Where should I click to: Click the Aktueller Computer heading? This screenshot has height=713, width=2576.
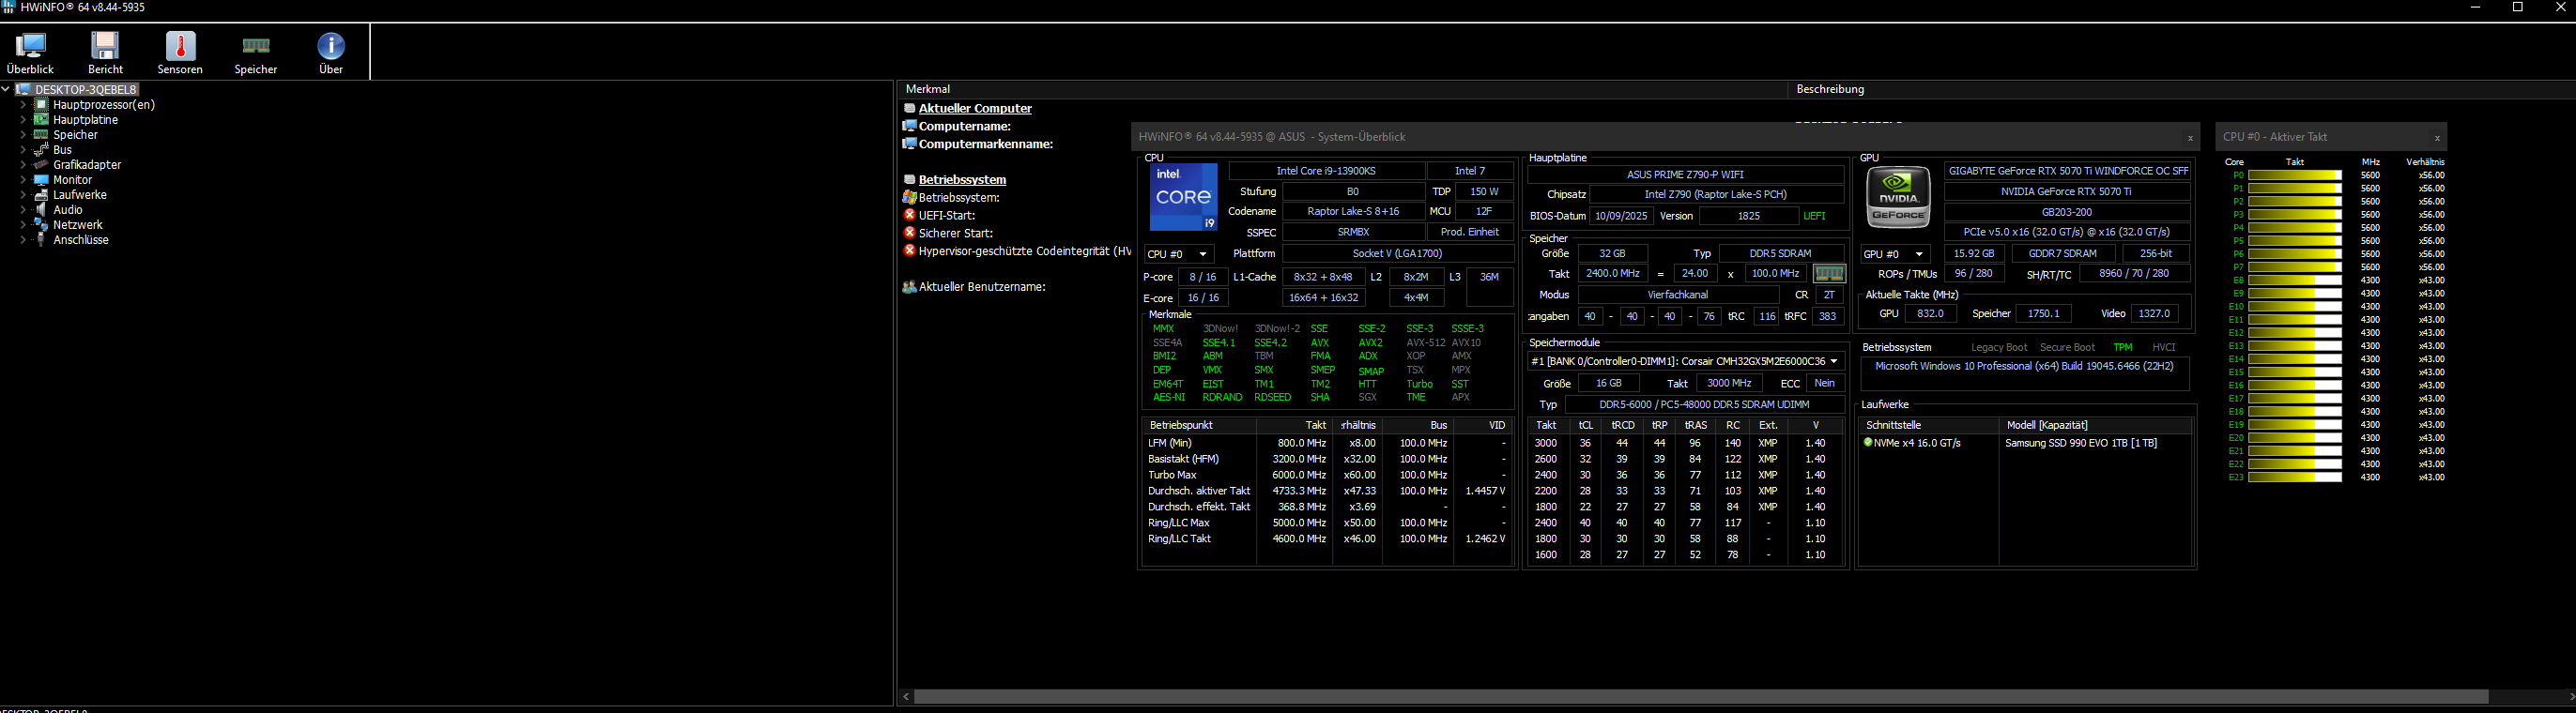975,108
